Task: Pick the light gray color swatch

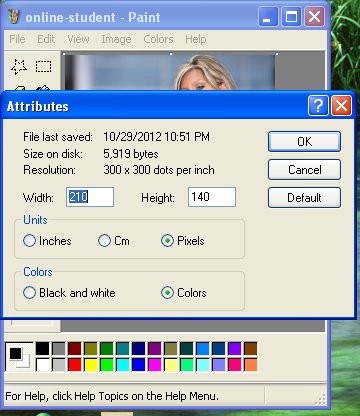Action: pyautogui.click(x=58, y=365)
